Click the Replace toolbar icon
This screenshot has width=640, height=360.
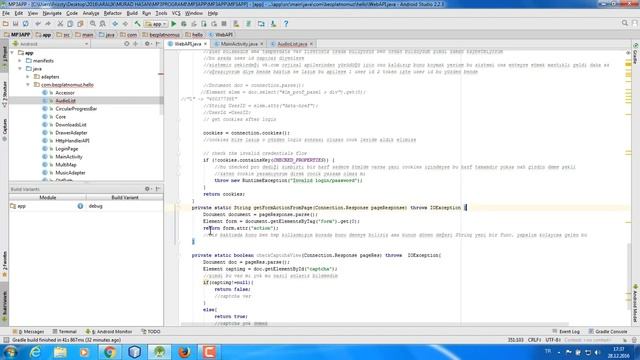point(103,24)
